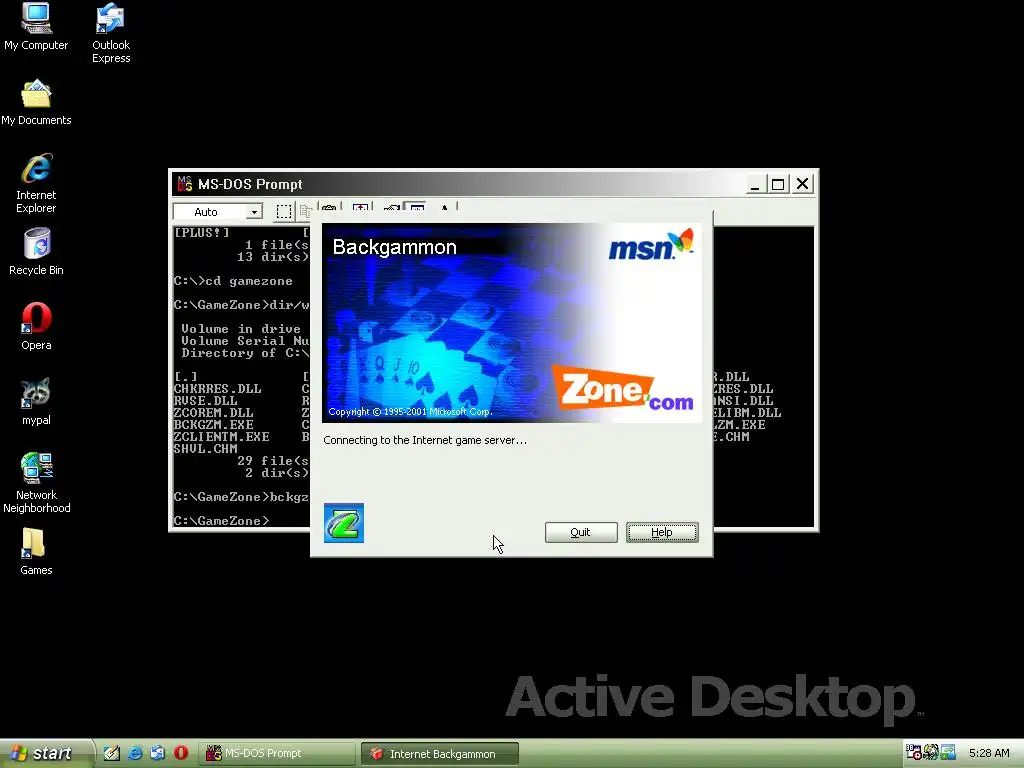The width and height of the screenshot is (1024, 768).
Task: Open Internet Explorer desktop icon
Action: point(36,184)
